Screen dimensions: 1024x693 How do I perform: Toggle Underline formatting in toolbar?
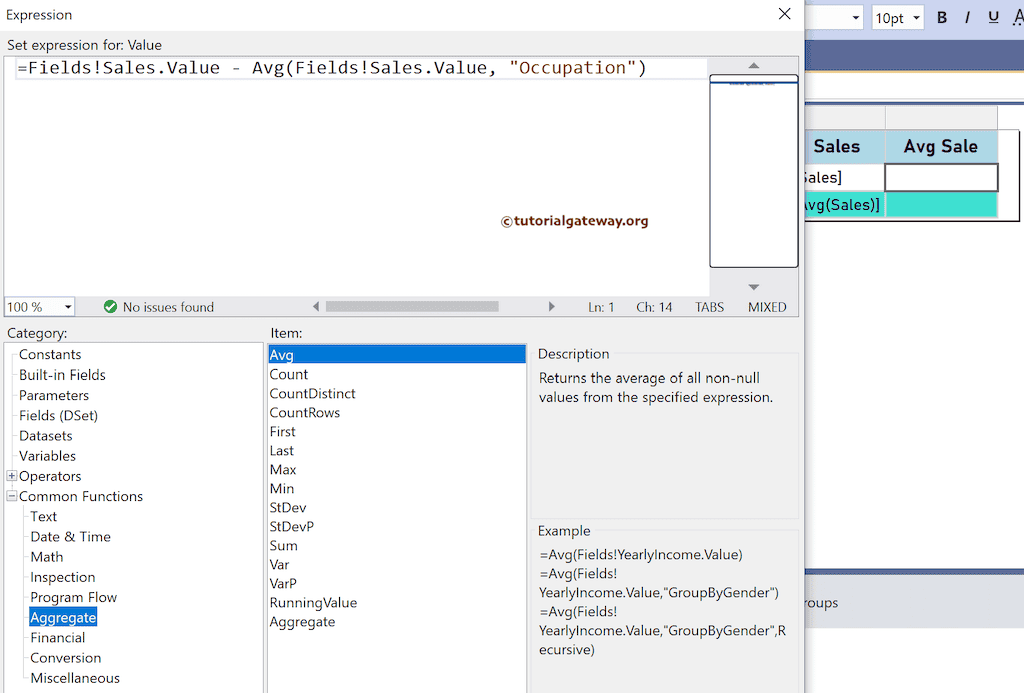point(993,18)
